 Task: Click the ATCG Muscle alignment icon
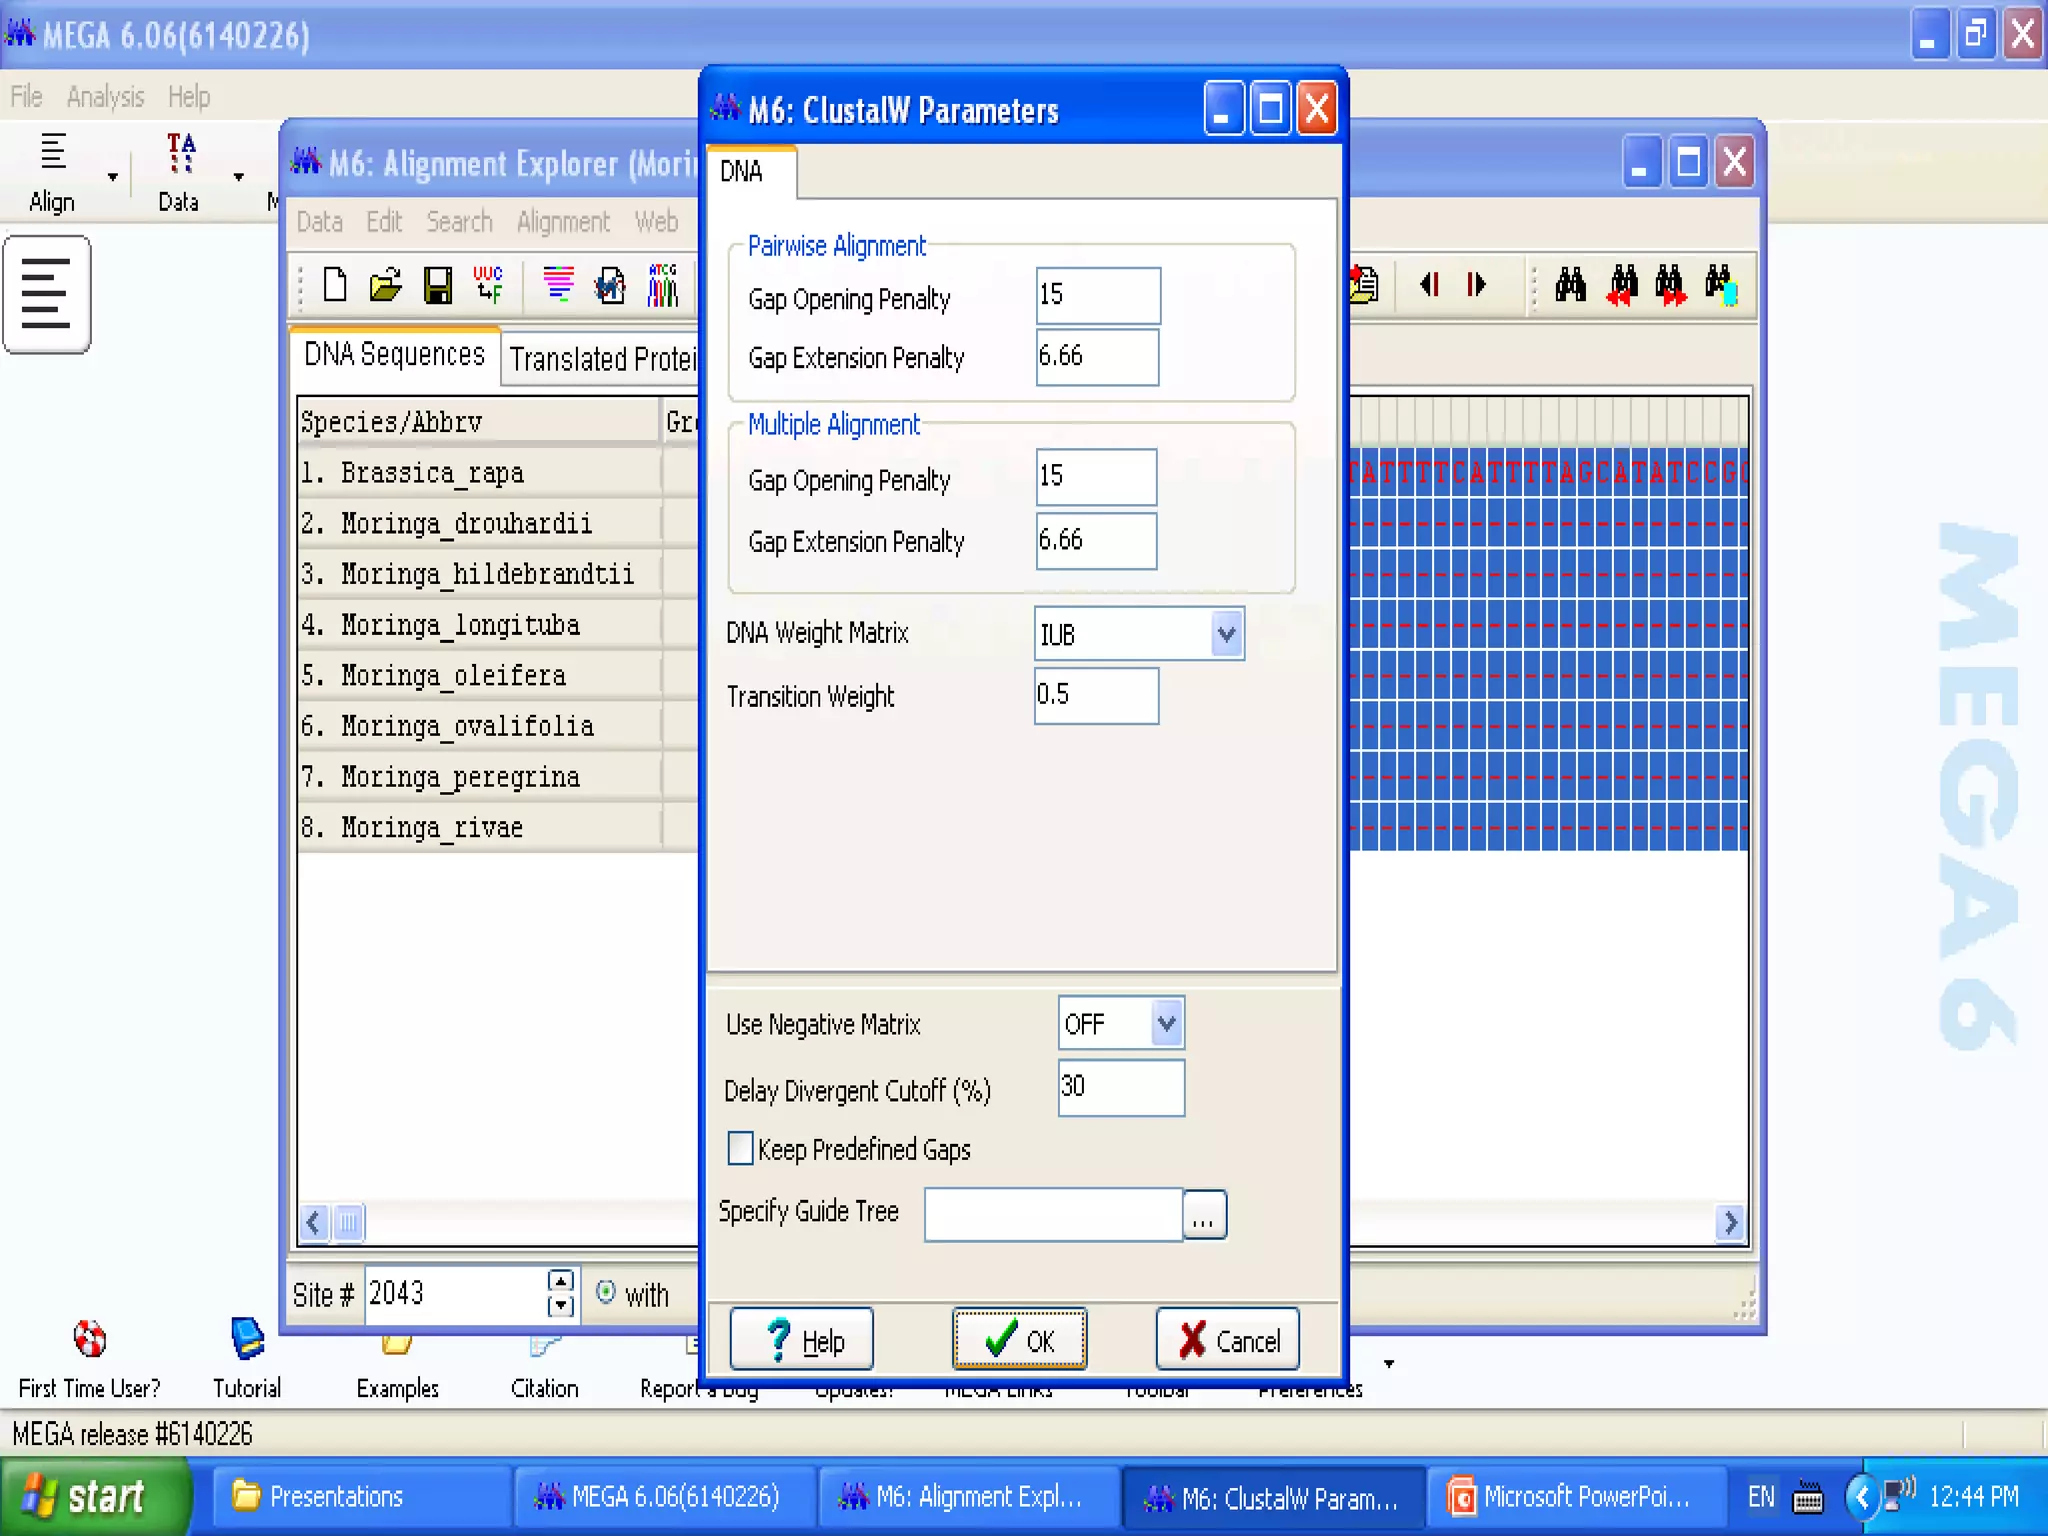[662, 285]
